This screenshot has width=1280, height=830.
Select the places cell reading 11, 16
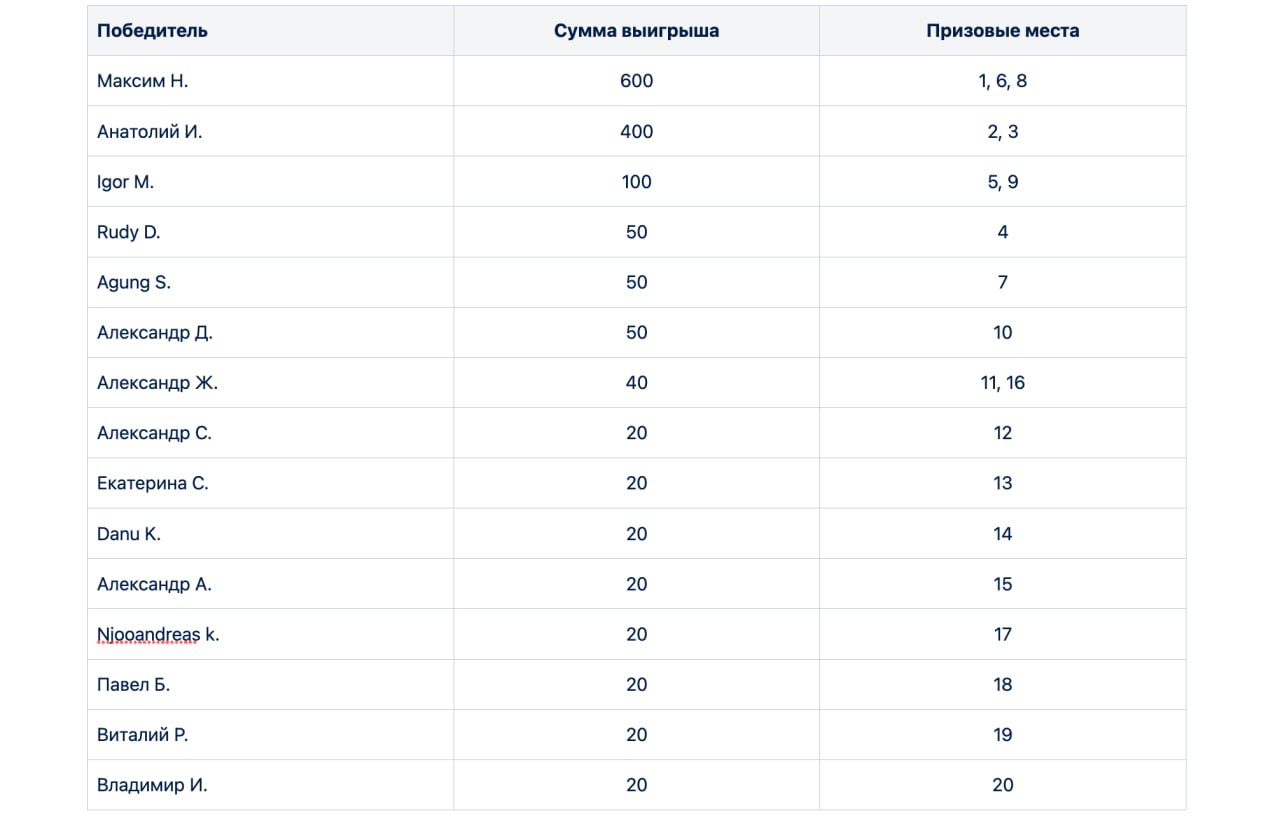1003,383
